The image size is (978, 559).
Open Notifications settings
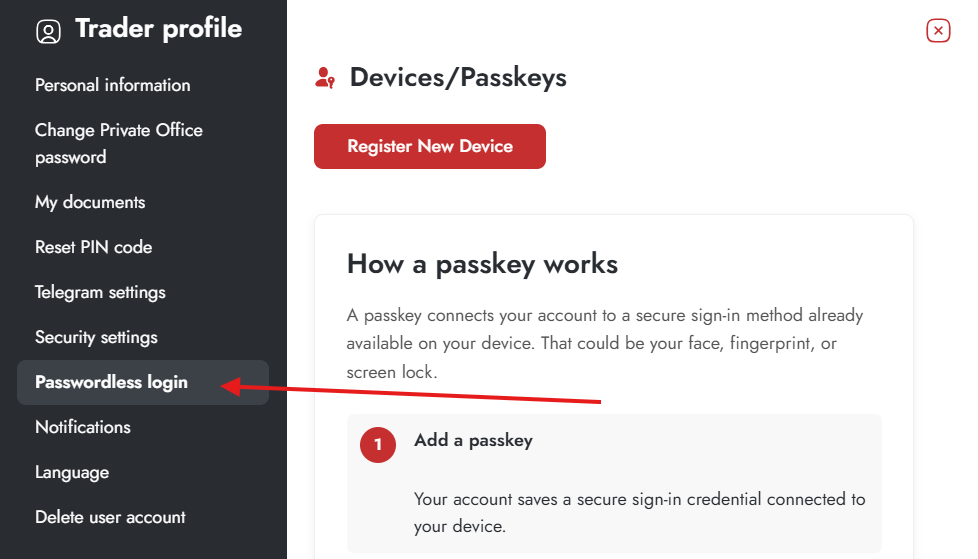[83, 427]
